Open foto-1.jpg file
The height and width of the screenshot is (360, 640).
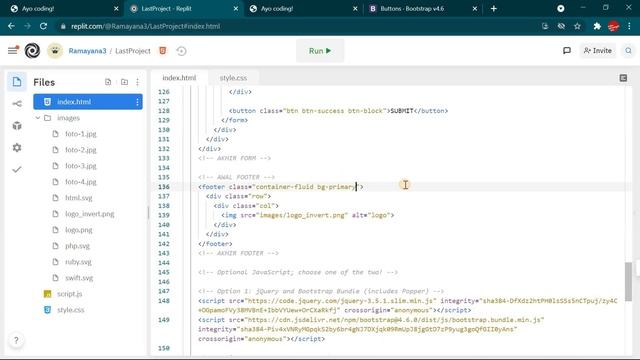click(x=81, y=134)
